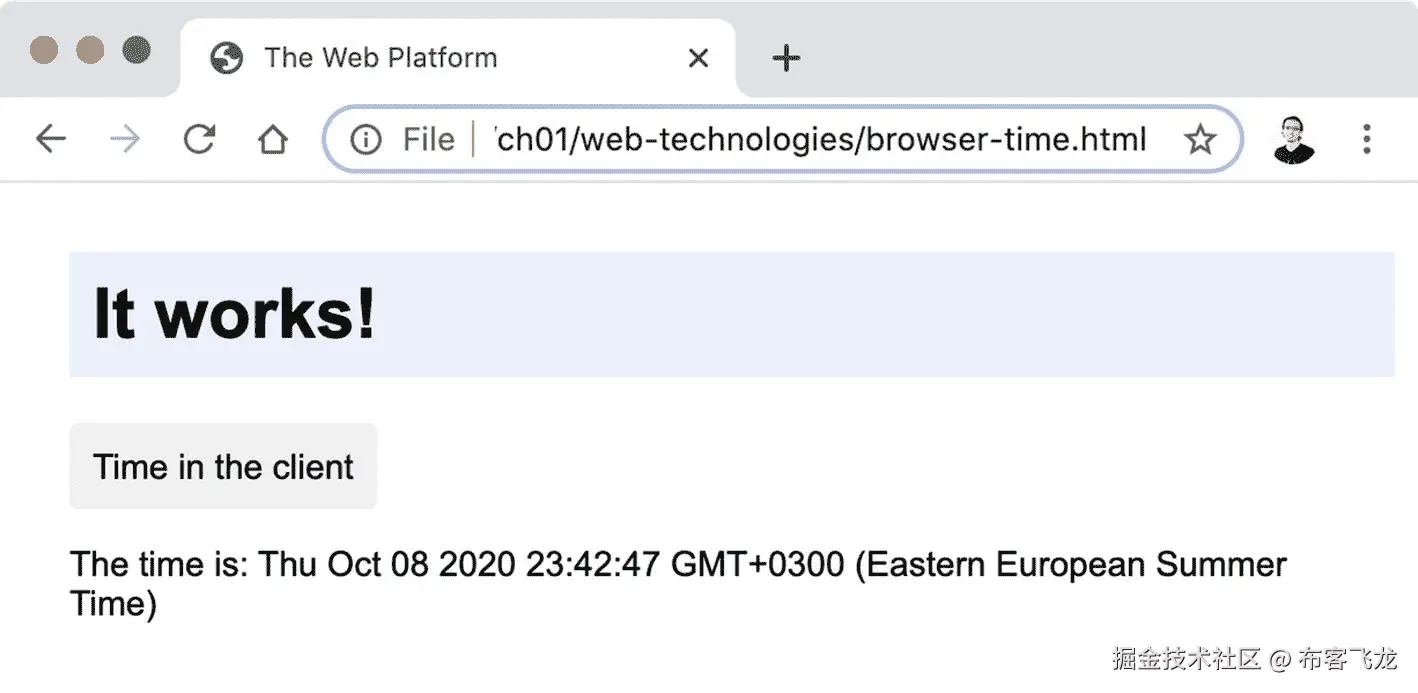Reload the browser-time.html page
The width and height of the screenshot is (1418, 693).
coord(199,139)
